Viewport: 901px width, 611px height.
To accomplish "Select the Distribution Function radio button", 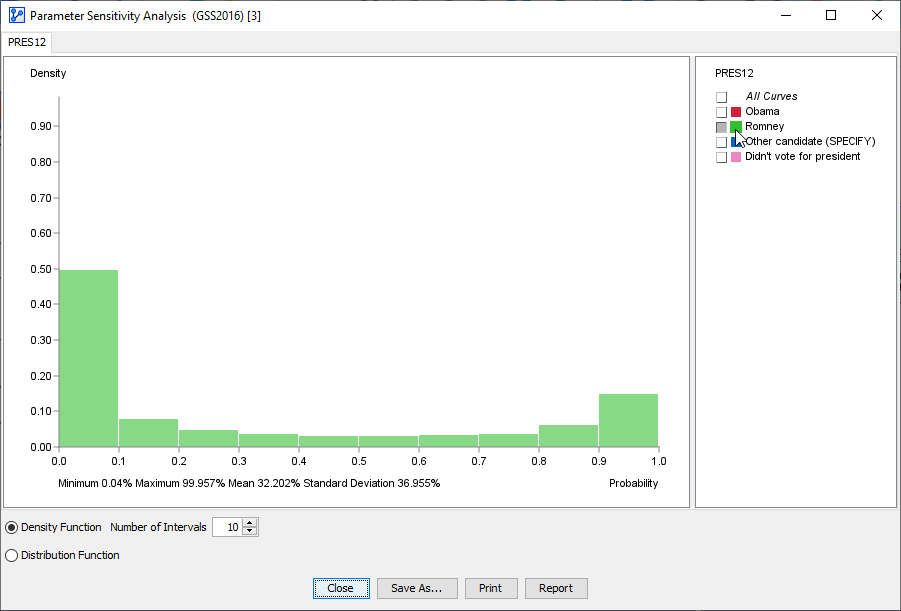I will click(10, 555).
